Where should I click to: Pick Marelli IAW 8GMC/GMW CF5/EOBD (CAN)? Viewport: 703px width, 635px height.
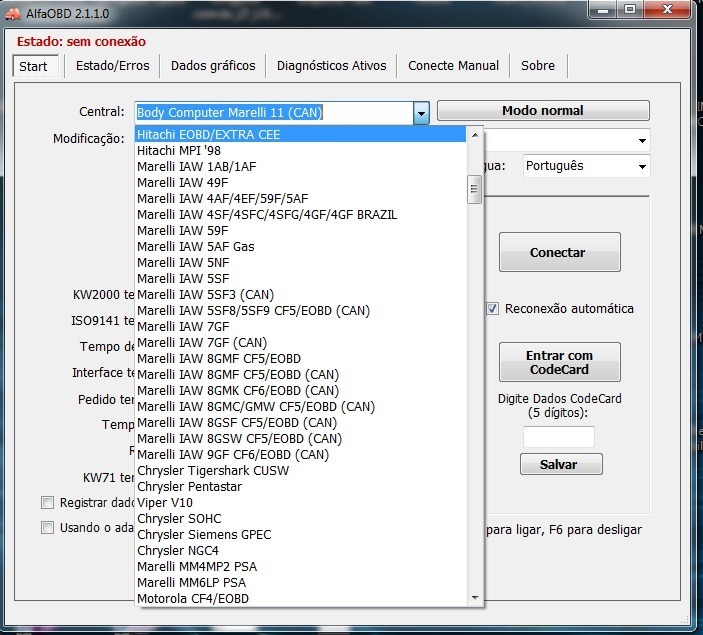[x=300, y=407]
